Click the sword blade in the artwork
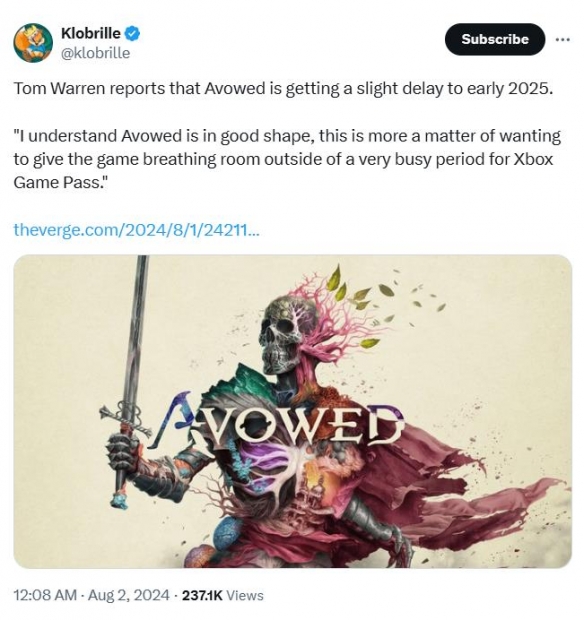 pyautogui.click(x=134, y=328)
